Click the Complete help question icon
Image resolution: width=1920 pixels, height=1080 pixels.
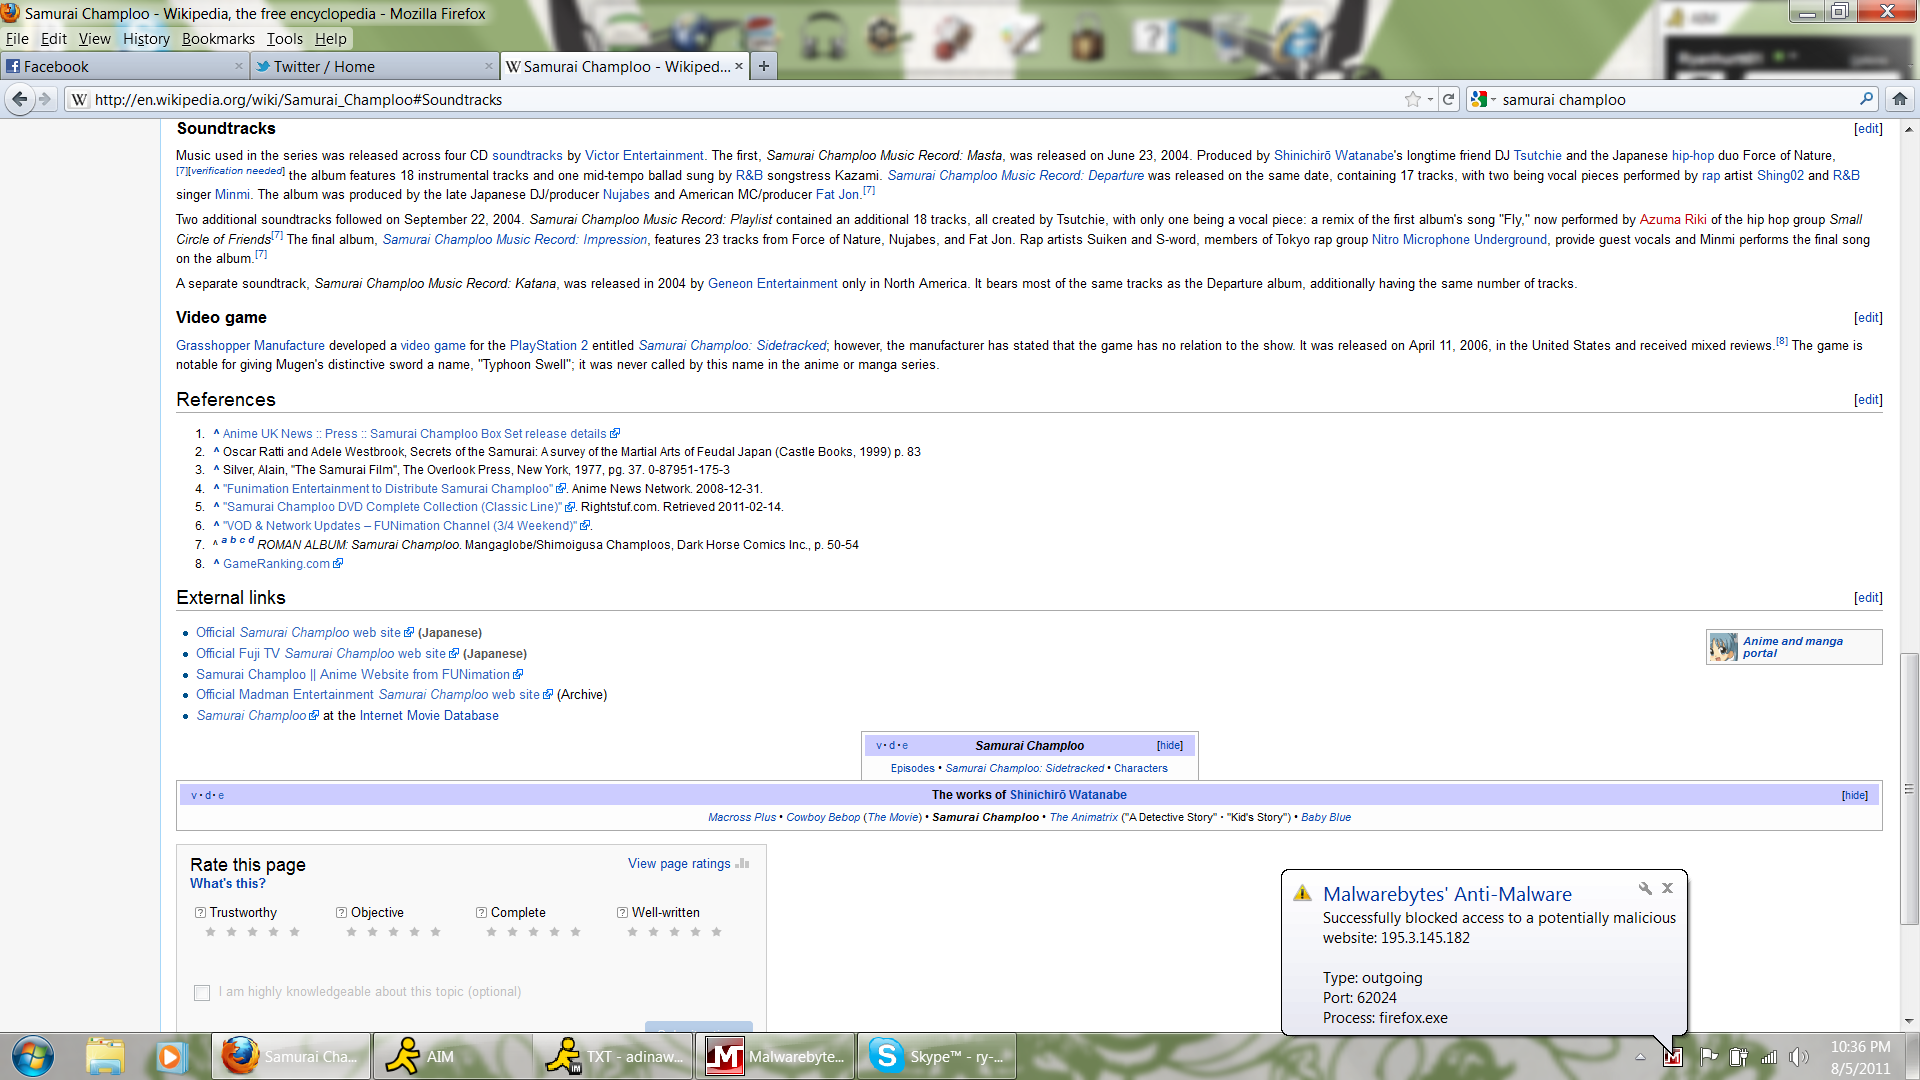click(x=481, y=912)
